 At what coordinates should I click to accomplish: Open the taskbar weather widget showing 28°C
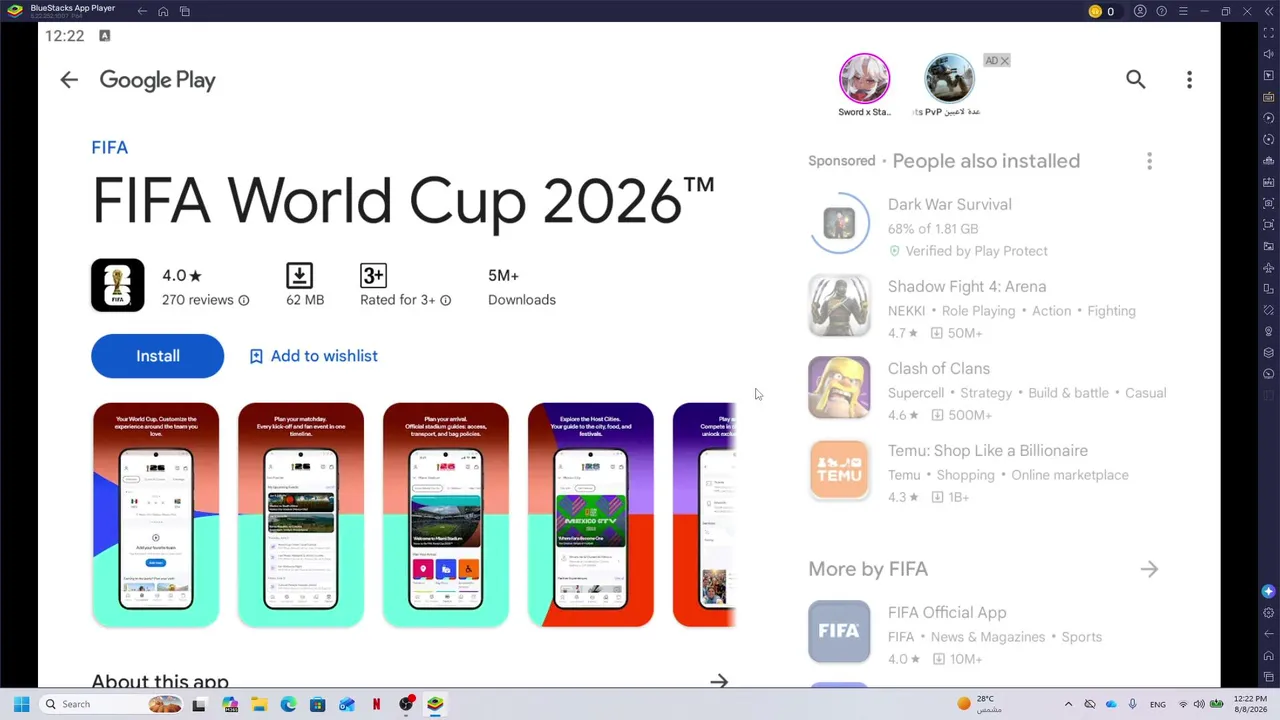(x=980, y=704)
